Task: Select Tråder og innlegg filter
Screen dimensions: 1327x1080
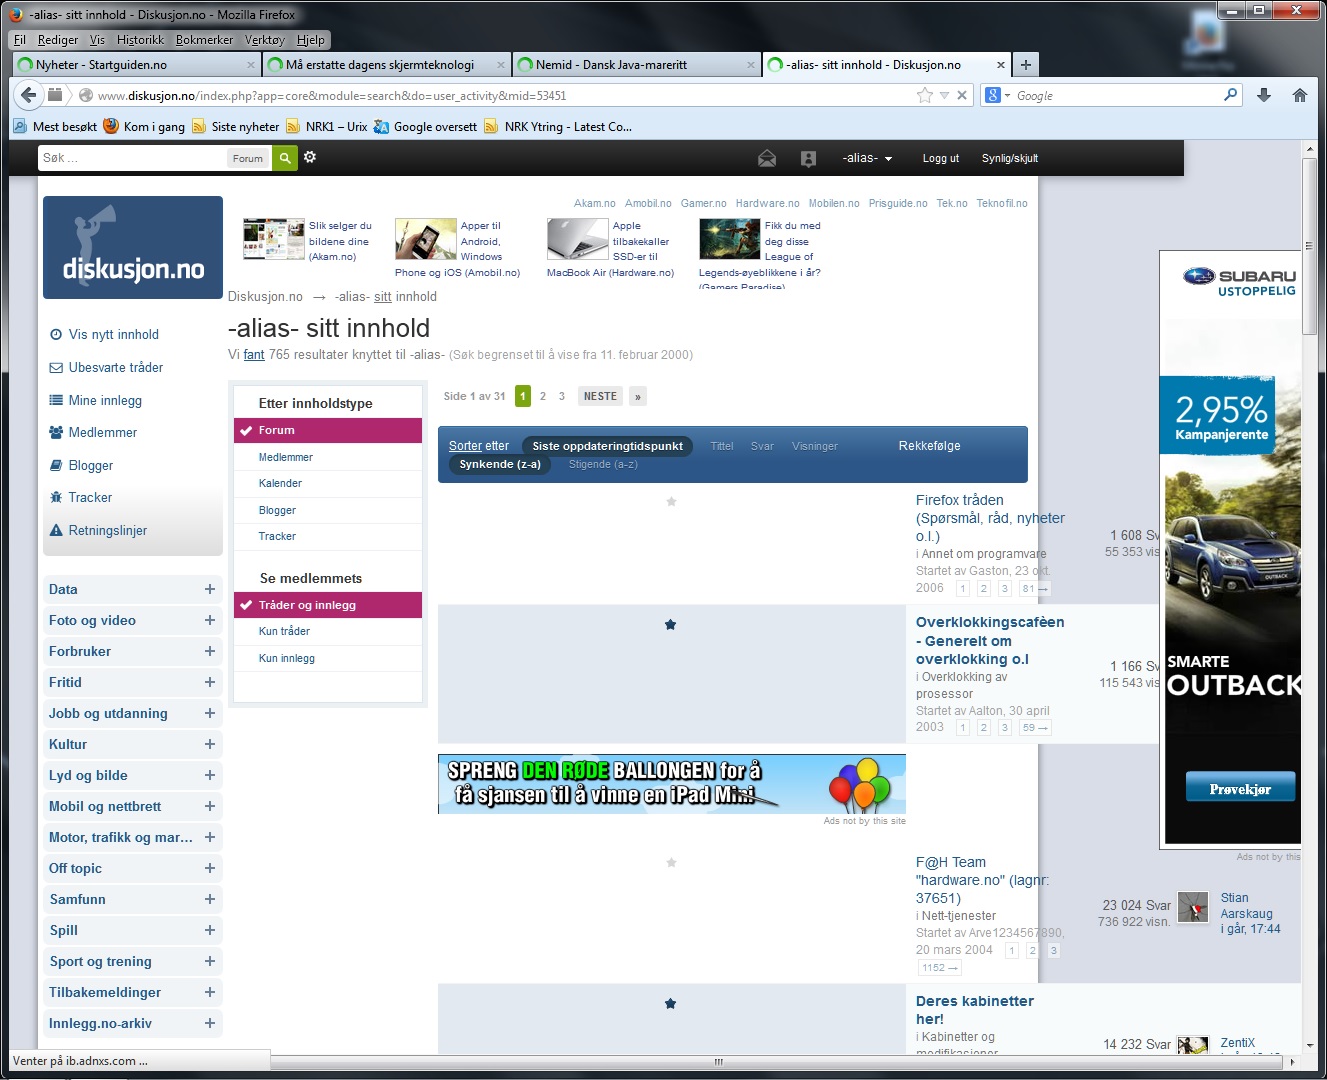Action: 328,605
